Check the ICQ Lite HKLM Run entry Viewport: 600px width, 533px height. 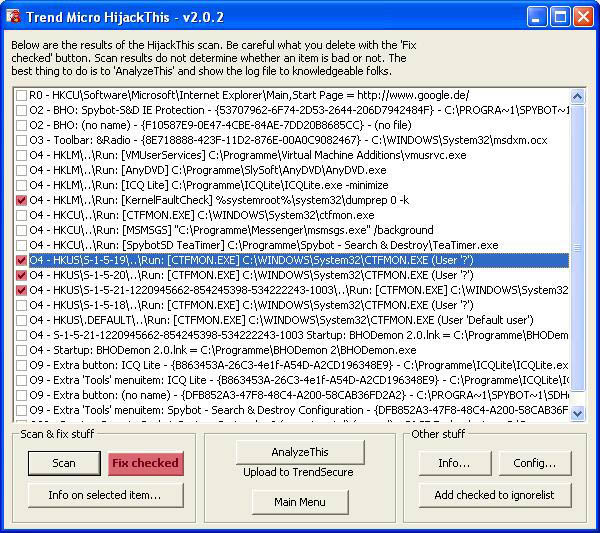[x=21, y=185]
